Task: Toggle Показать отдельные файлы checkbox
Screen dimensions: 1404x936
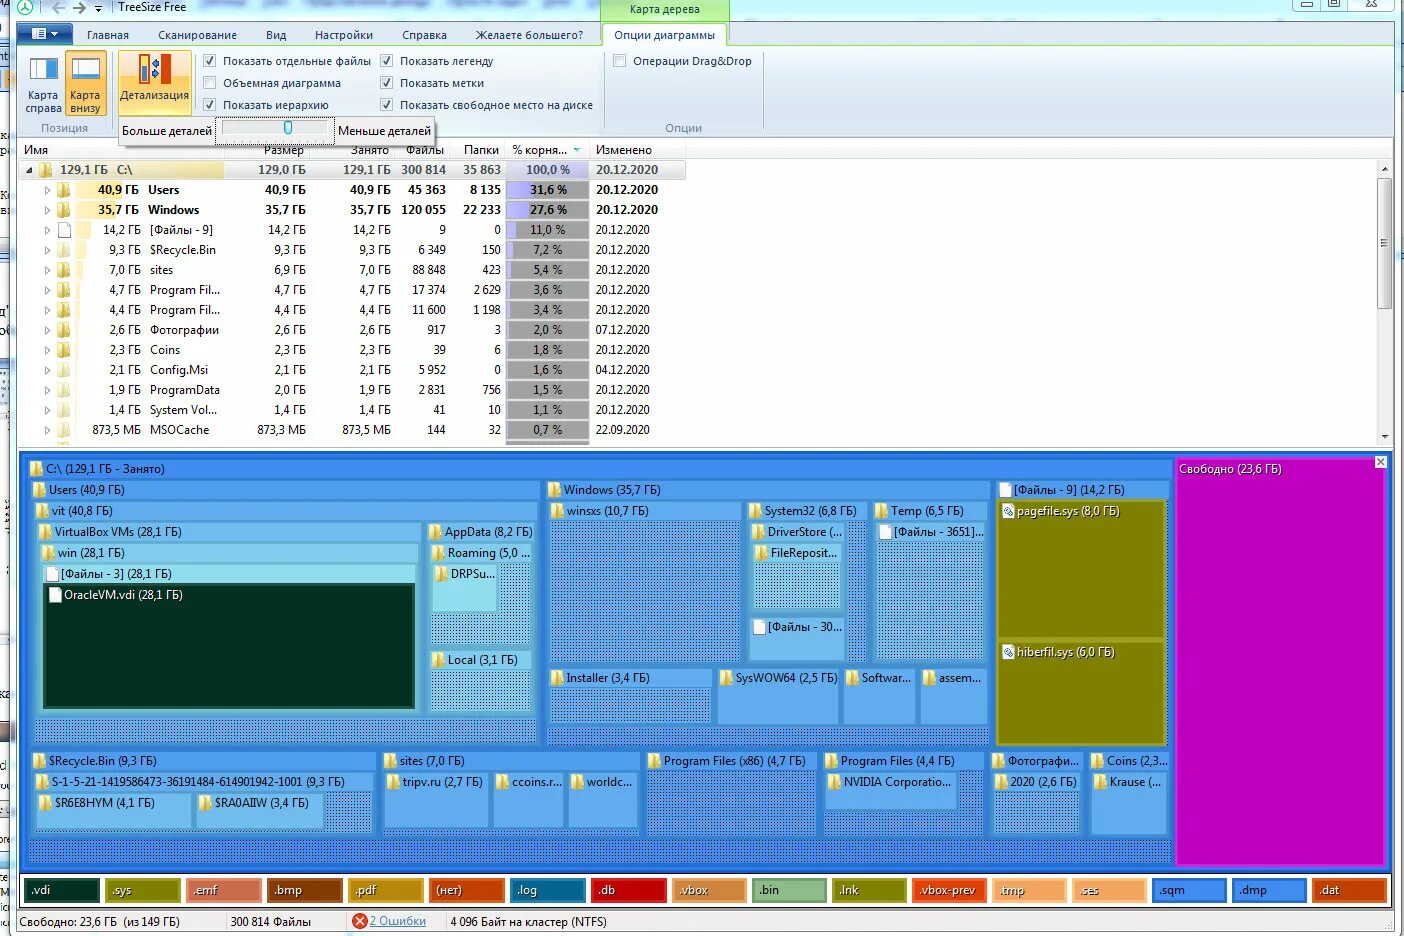Action: tap(209, 61)
